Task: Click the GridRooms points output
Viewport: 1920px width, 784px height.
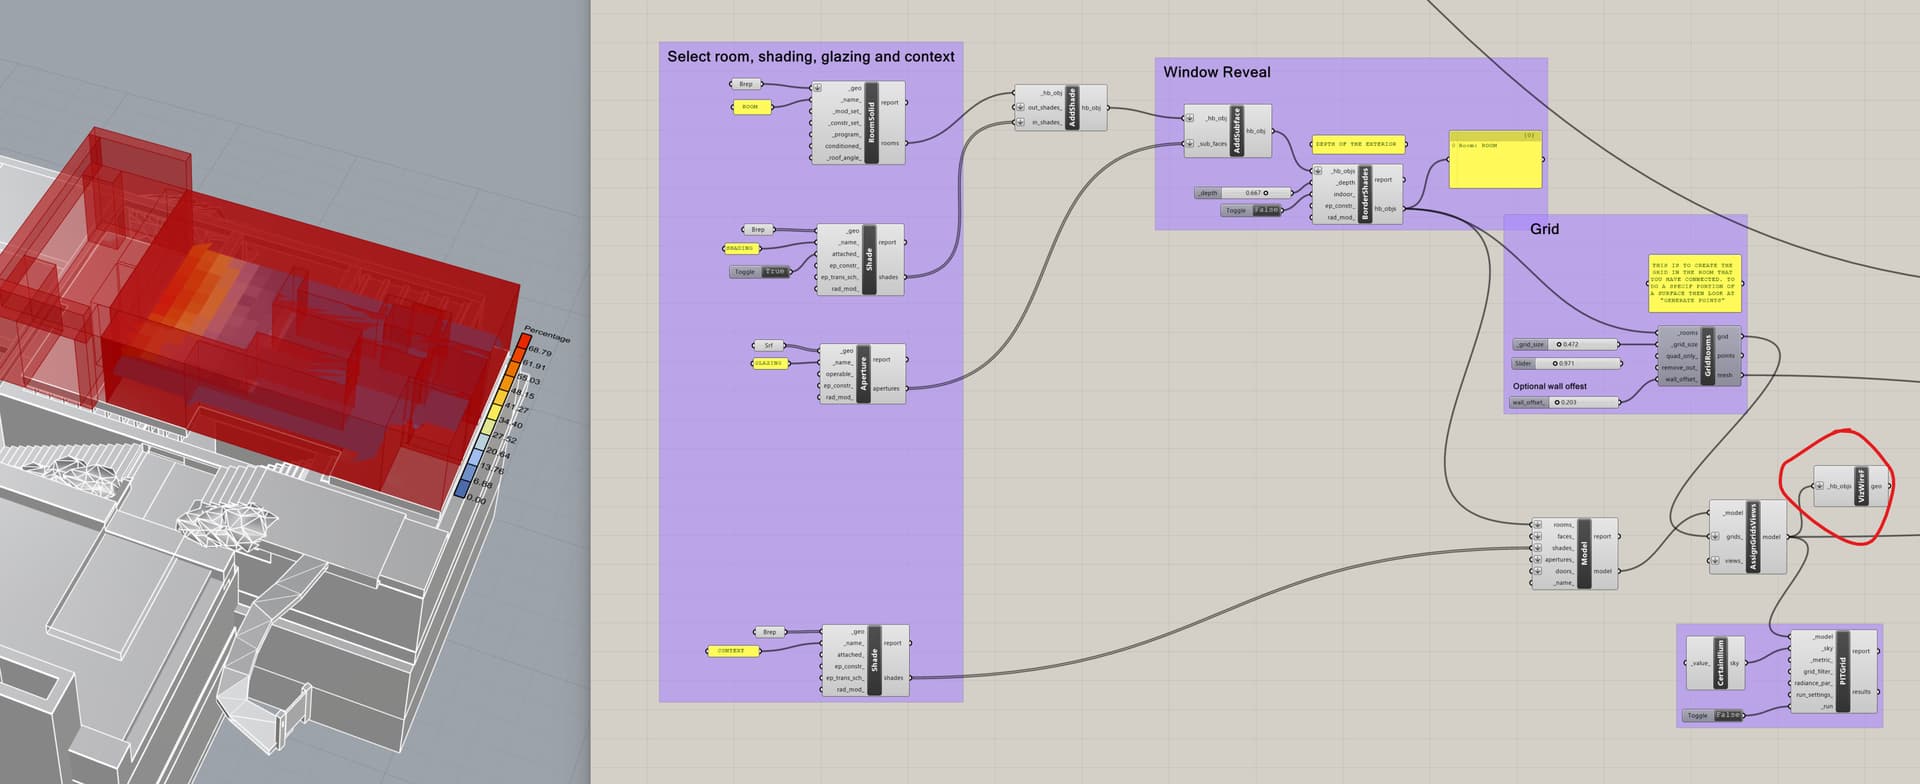Action: (x=1726, y=356)
